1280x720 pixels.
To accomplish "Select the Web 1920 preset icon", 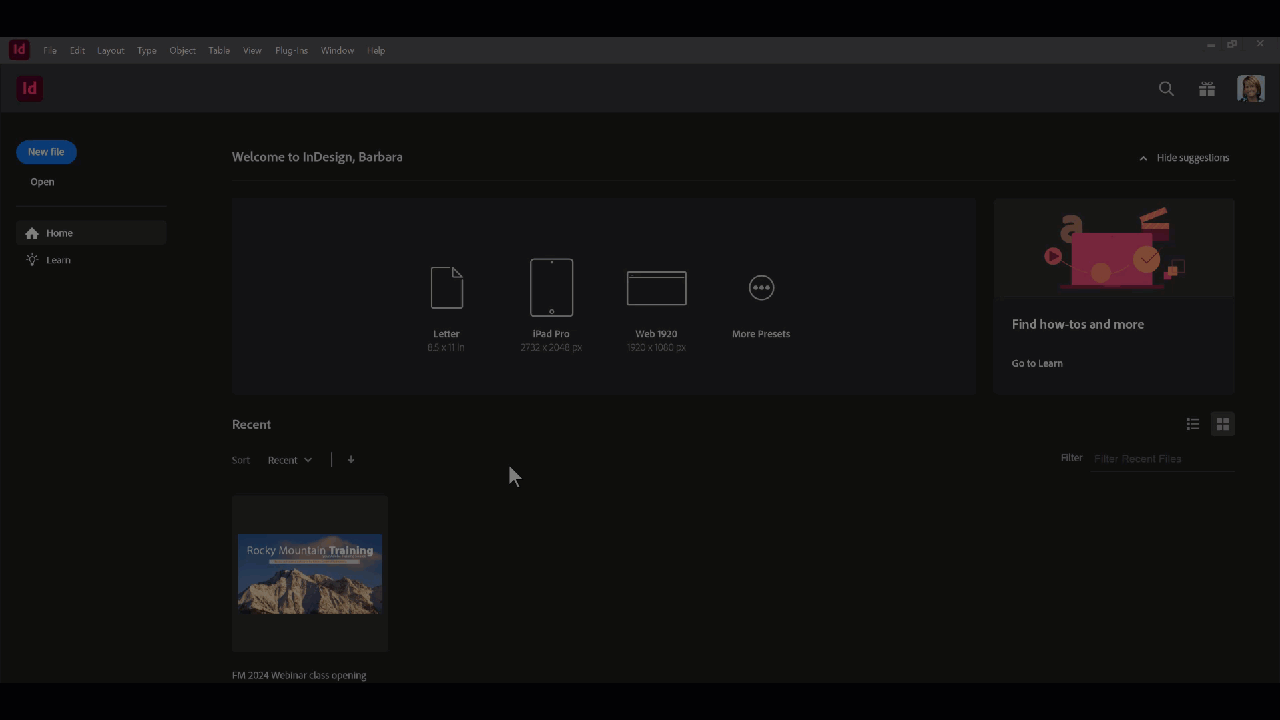I will [656, 288].
